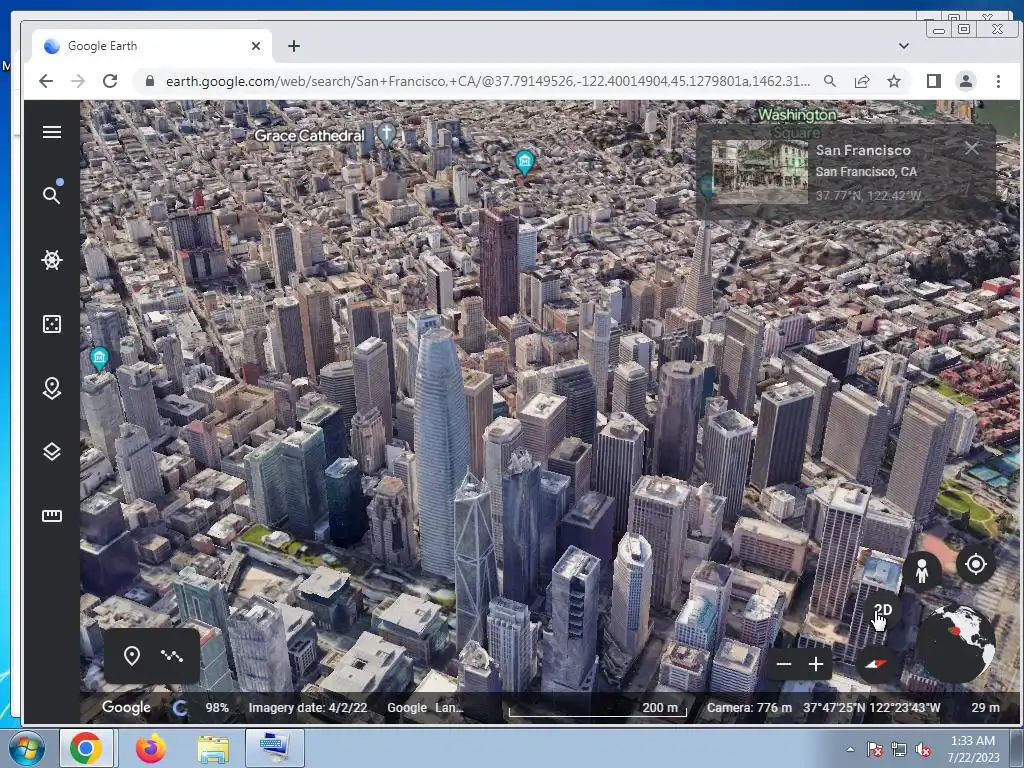This screenshot has height=768, width=1024.
Task: Go forward with browser forward arrow
Action: click(78, 81)
